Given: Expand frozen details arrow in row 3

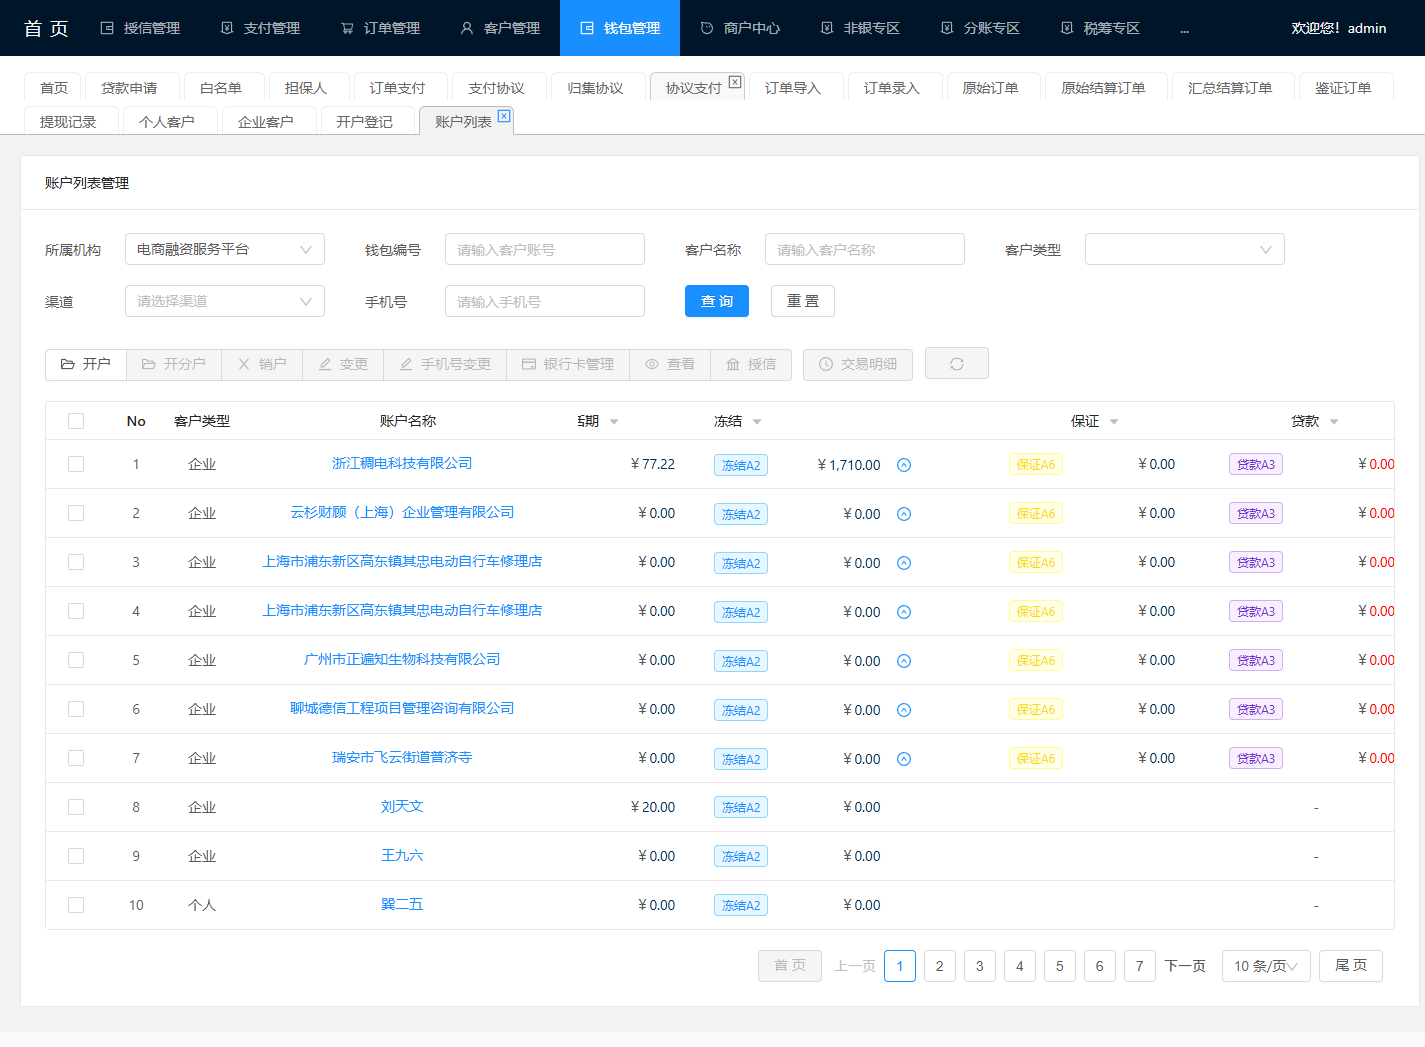Looking at the screenshot, I should click(x=904, y=563).
